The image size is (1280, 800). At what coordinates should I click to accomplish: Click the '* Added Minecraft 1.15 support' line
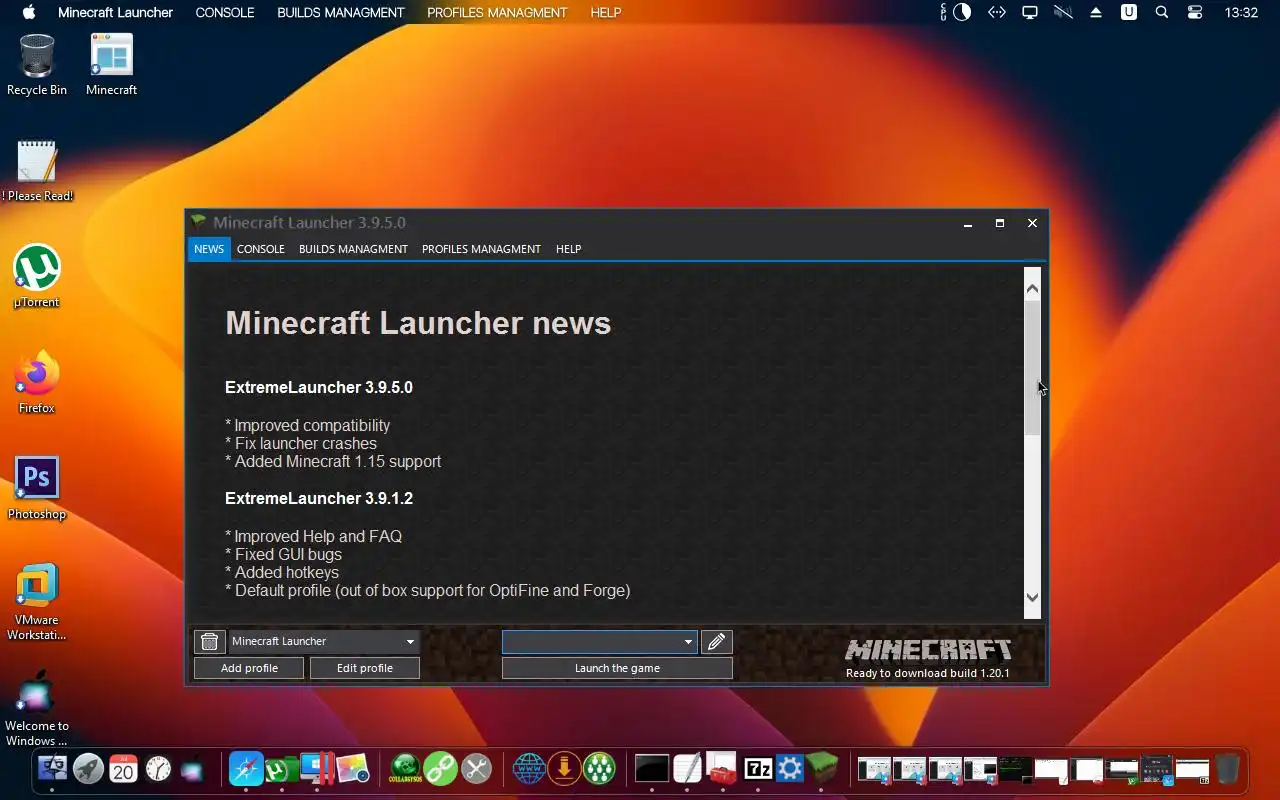pos(333,461)
